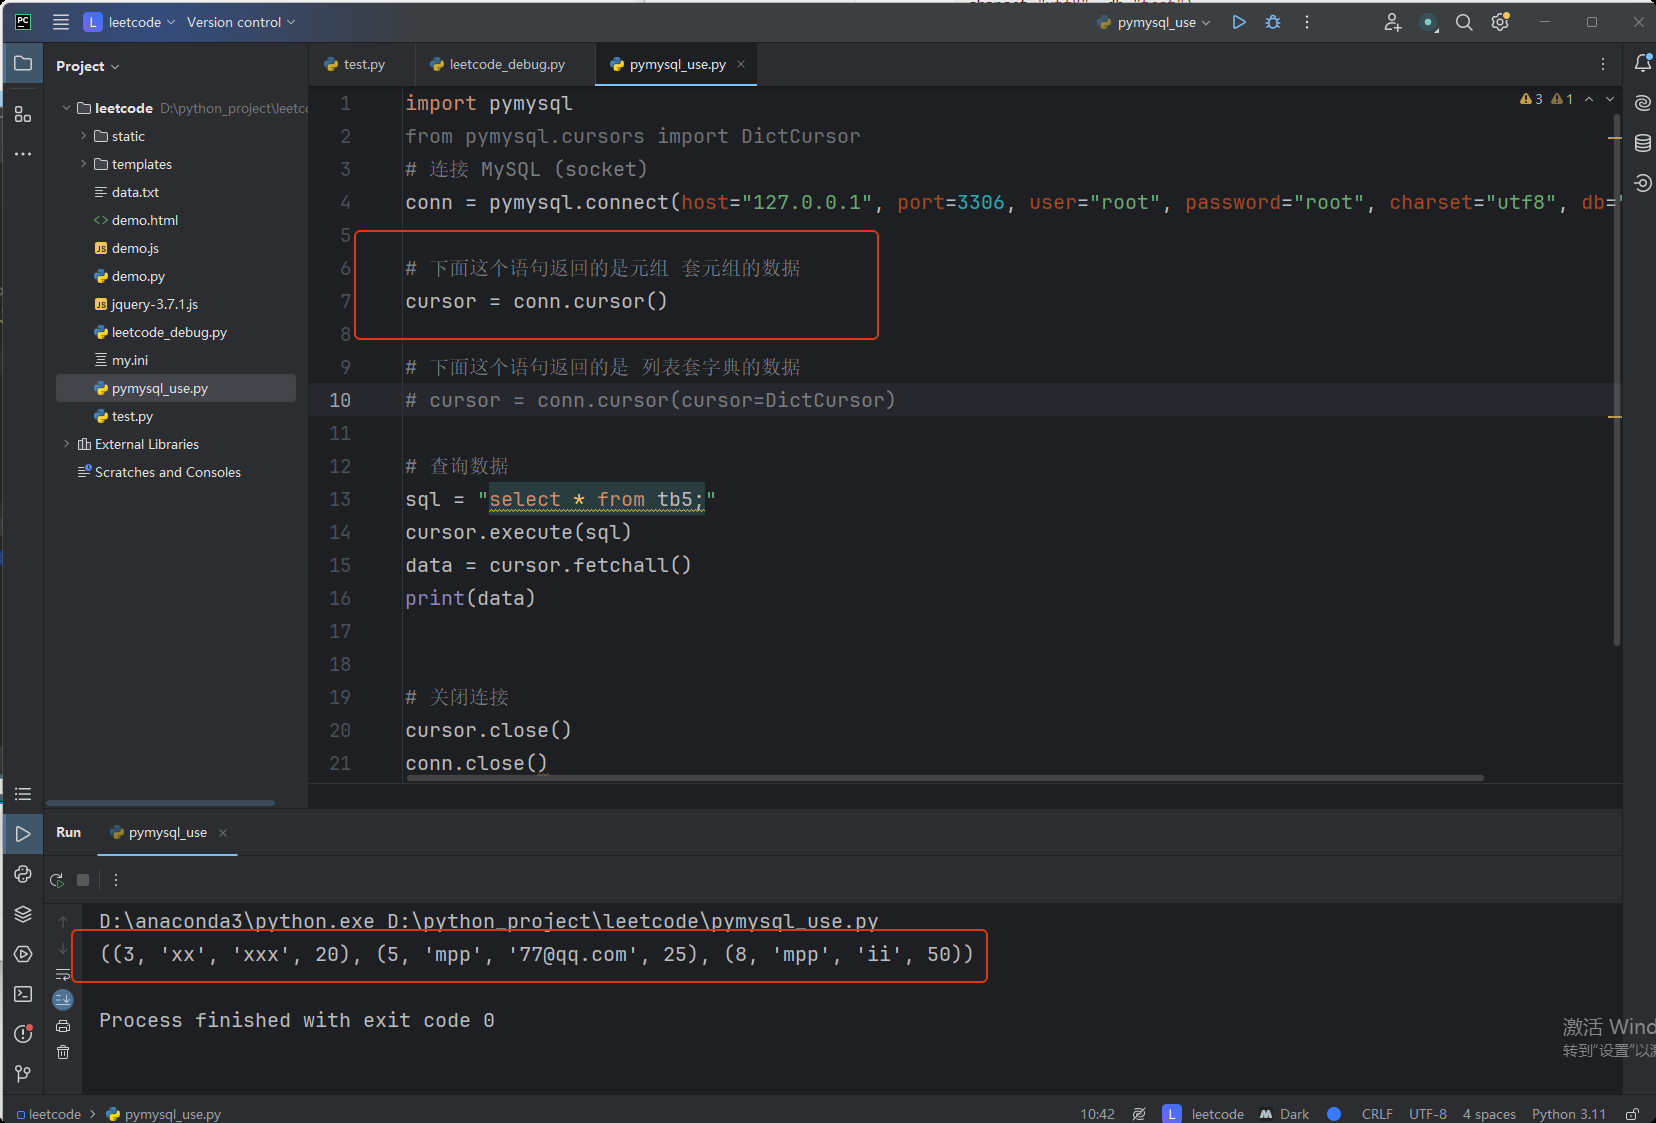Change CRLF line separator
Viewport: 1656px width, 1123px height.
(1377, 1114)
